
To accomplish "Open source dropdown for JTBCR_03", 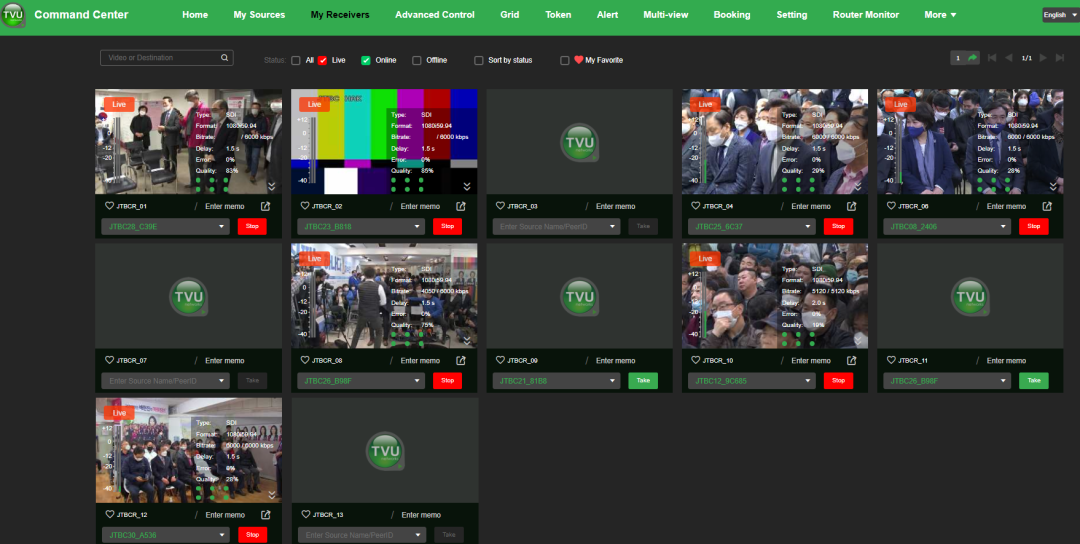I will [x=557, y=227].
